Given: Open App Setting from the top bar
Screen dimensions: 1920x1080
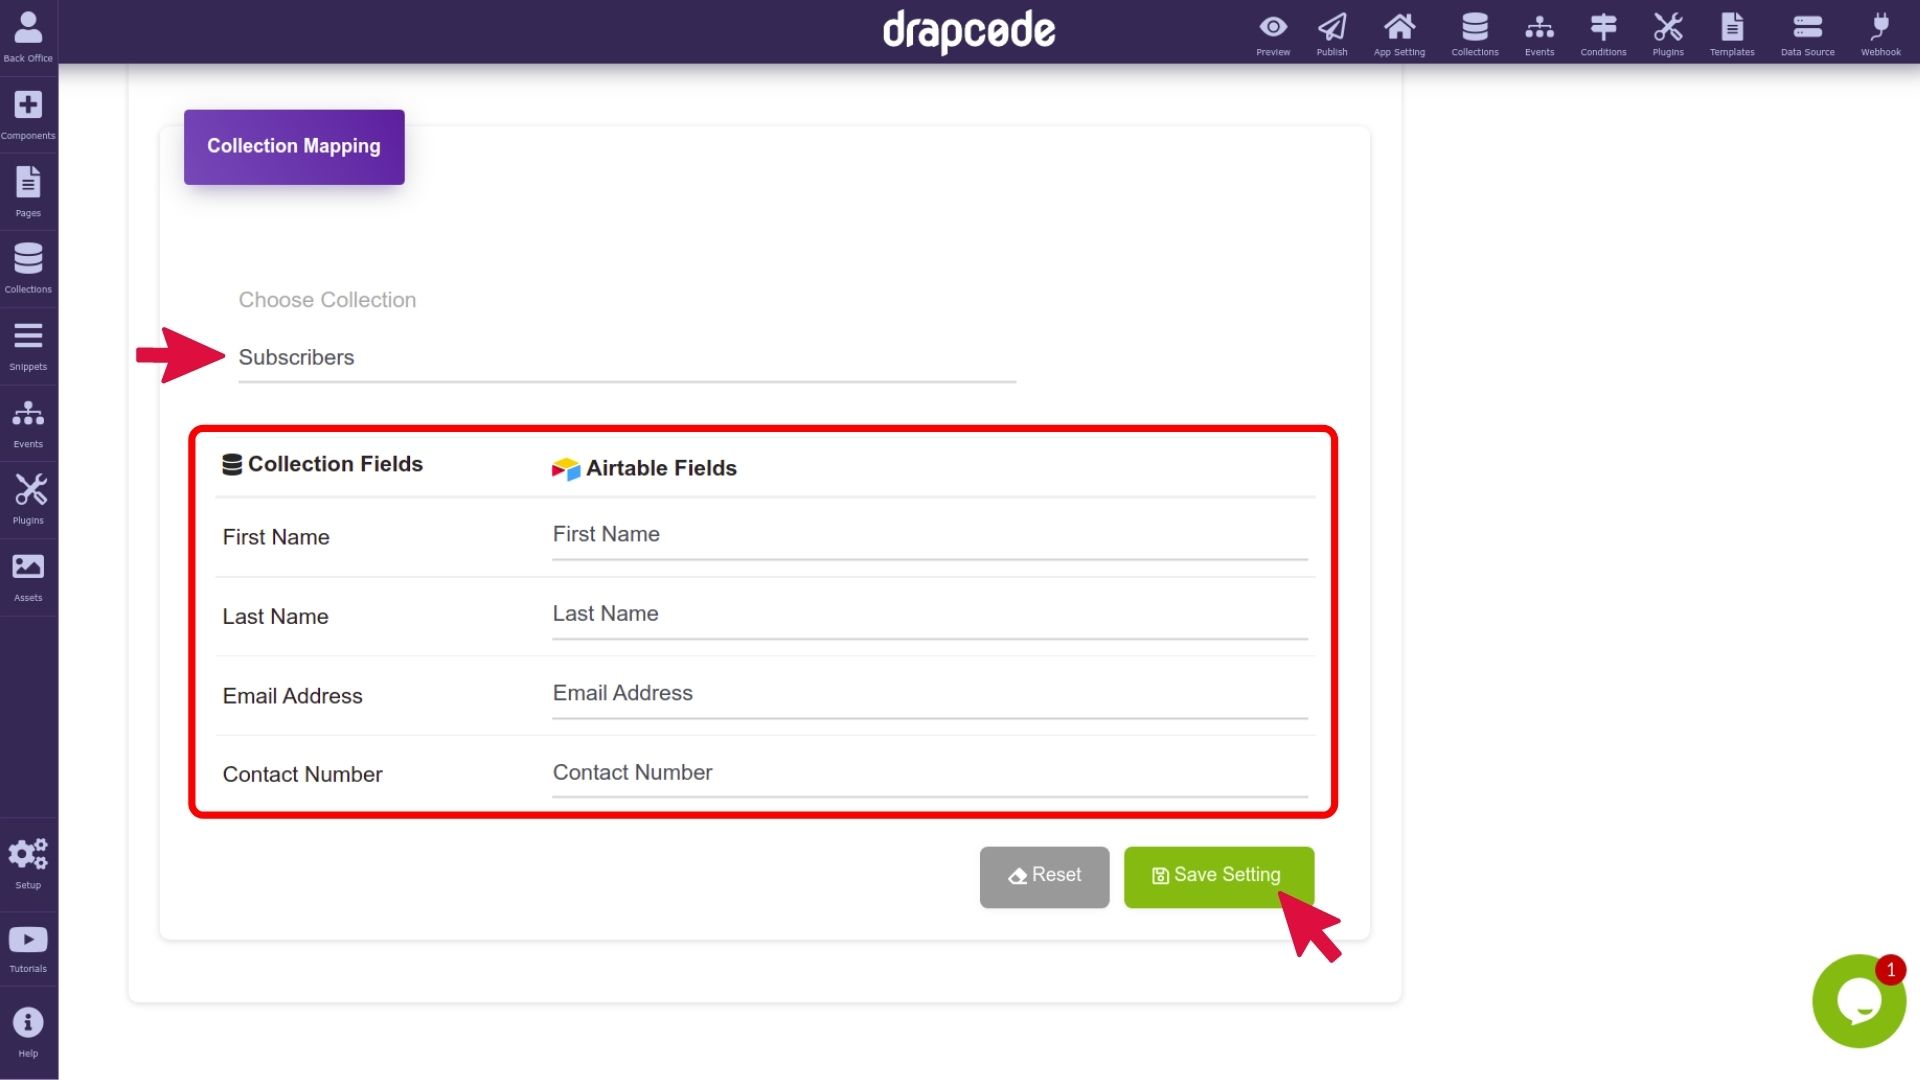Looking at the screenshot, I should click(1399, 34).
